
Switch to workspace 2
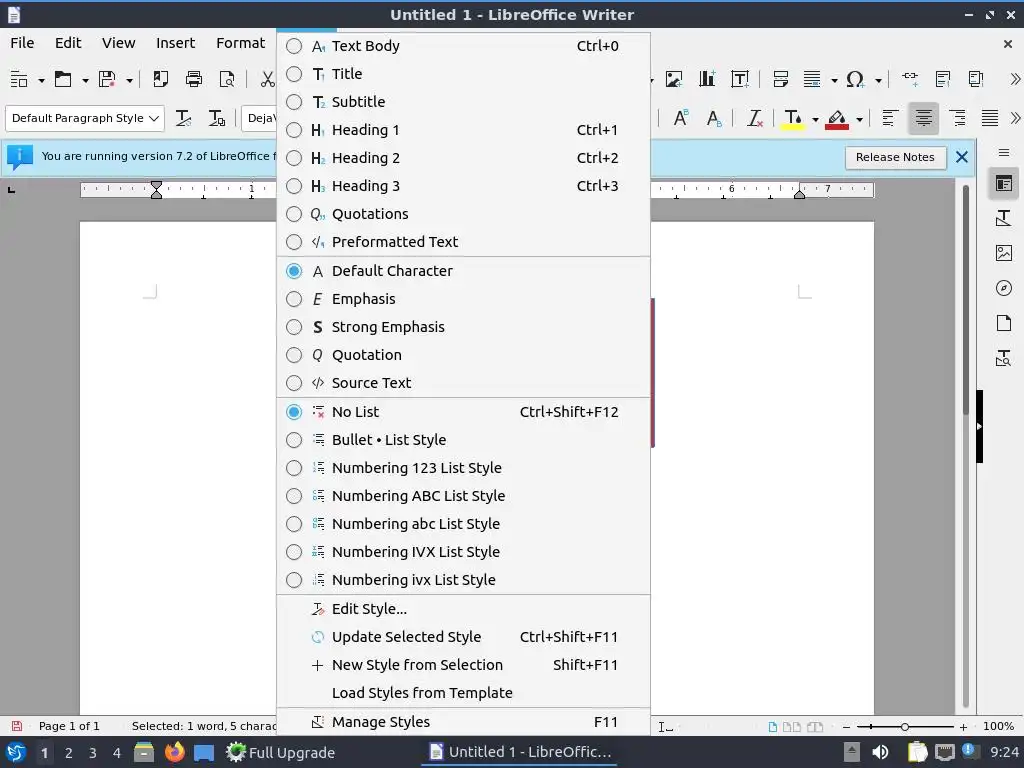[x=69, y=753]
